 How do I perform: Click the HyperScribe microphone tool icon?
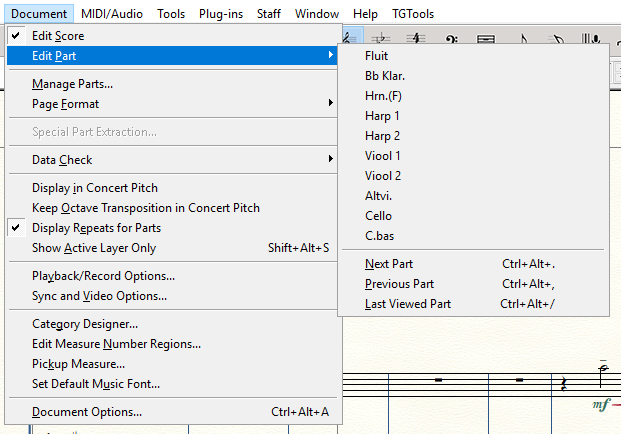click(x=594, y=38)
